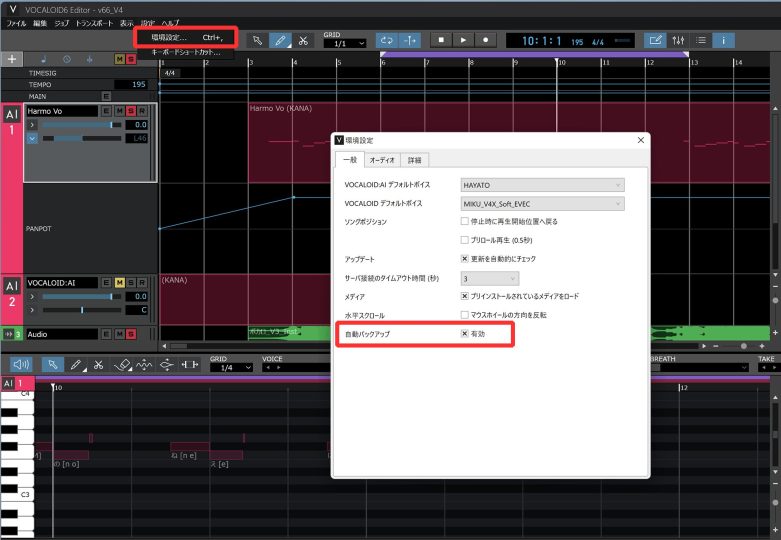
Task: Open server timeout seconds dropdown
Action: (x=490, y=278)
